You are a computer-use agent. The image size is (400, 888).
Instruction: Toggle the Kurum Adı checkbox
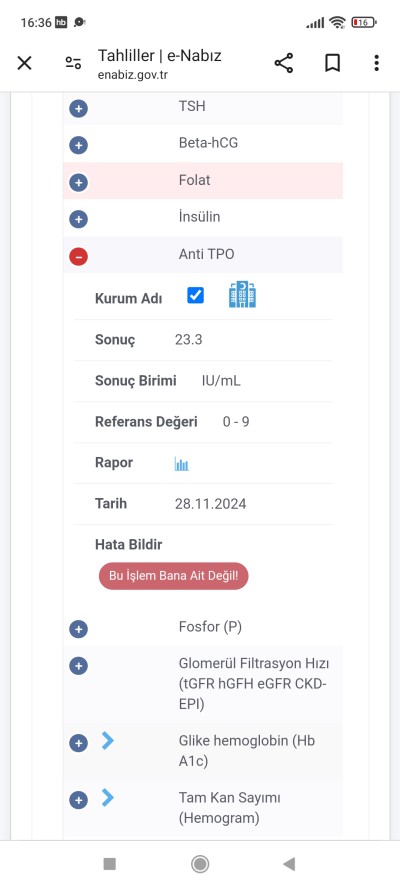[195, 295]
